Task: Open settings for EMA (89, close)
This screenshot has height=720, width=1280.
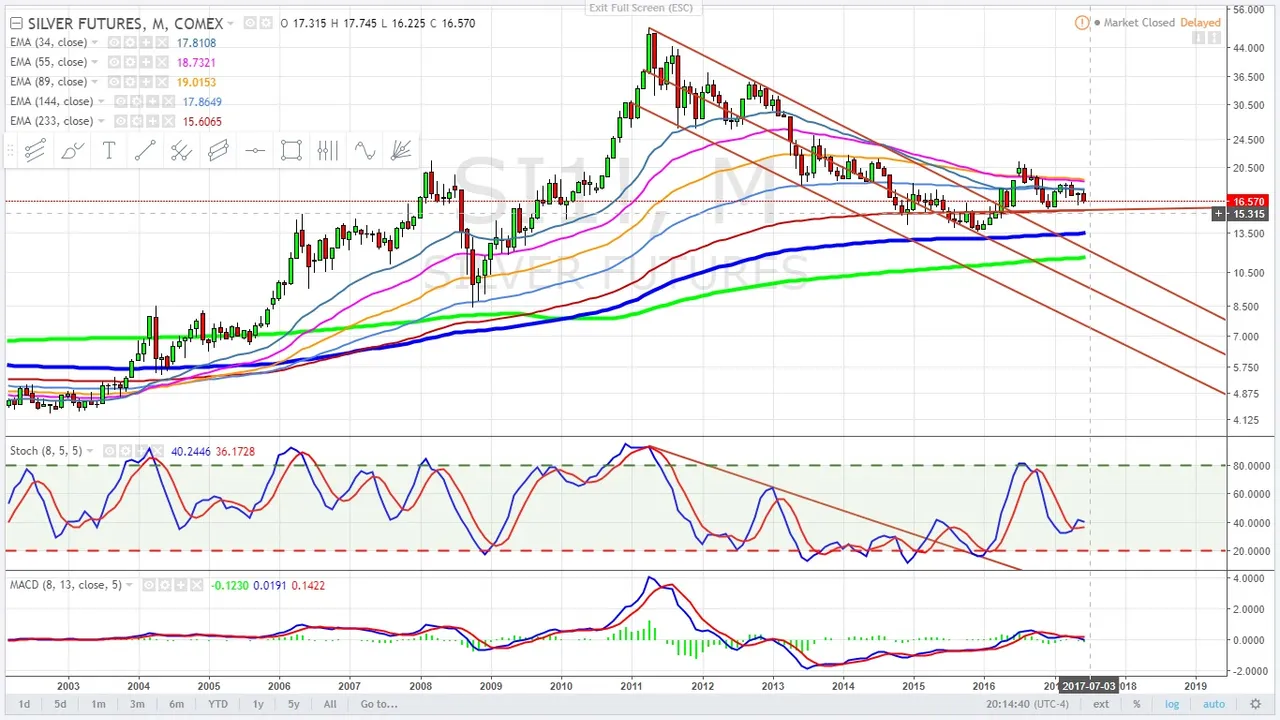Action: (130, 82)
